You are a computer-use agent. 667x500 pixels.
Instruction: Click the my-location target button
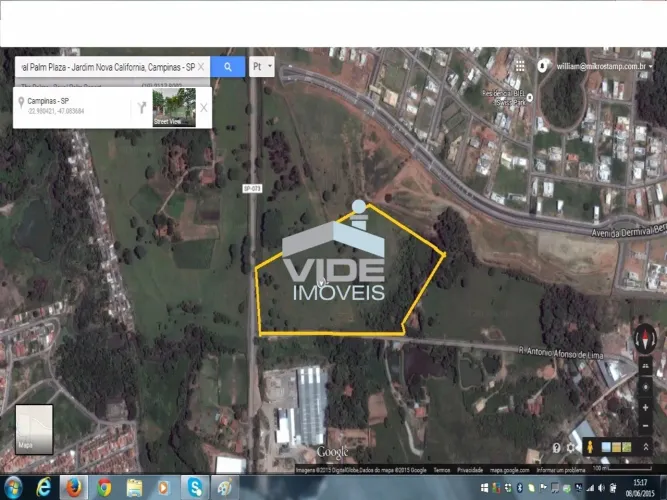pos(645,387)
